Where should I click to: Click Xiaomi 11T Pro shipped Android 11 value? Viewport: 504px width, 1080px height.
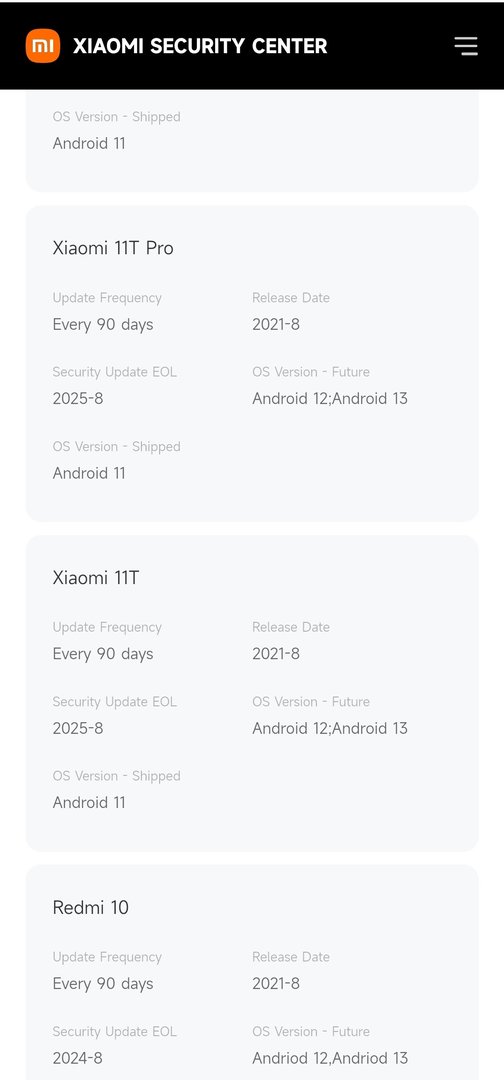click(89, 473)
